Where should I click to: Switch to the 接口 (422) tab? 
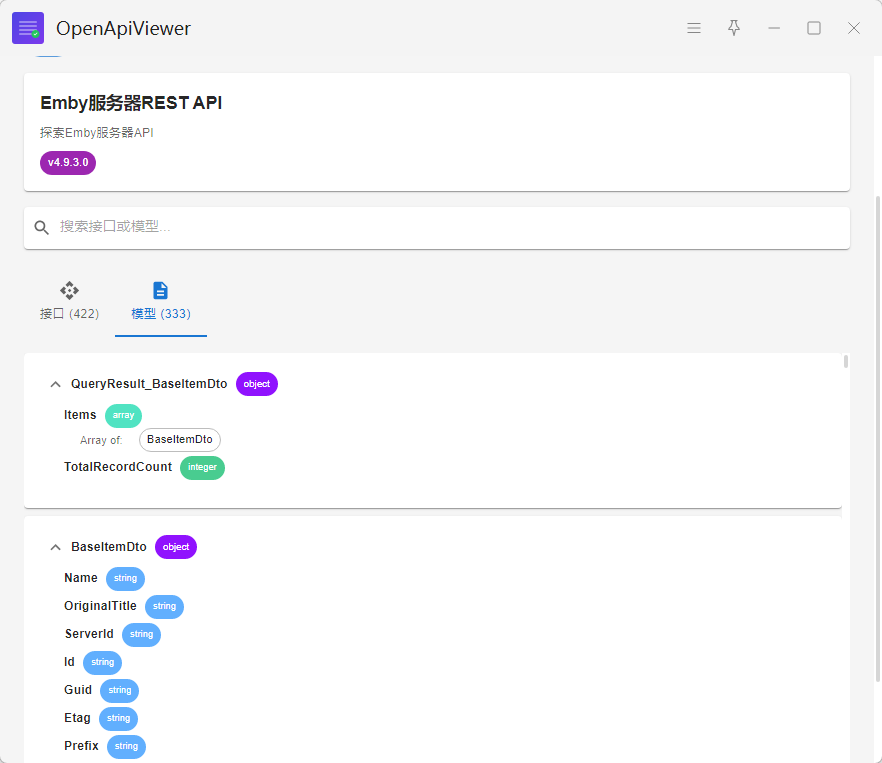[69, 313]
